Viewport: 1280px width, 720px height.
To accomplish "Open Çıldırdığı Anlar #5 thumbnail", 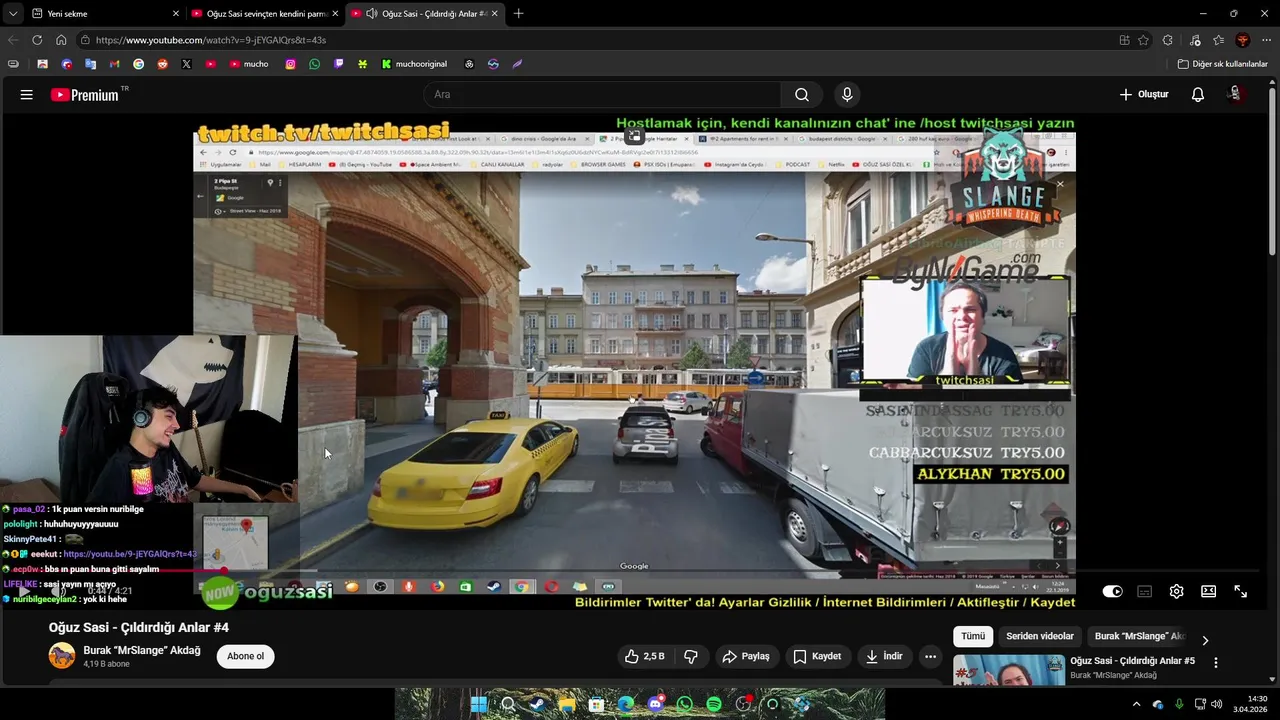I will (1009, 670).
